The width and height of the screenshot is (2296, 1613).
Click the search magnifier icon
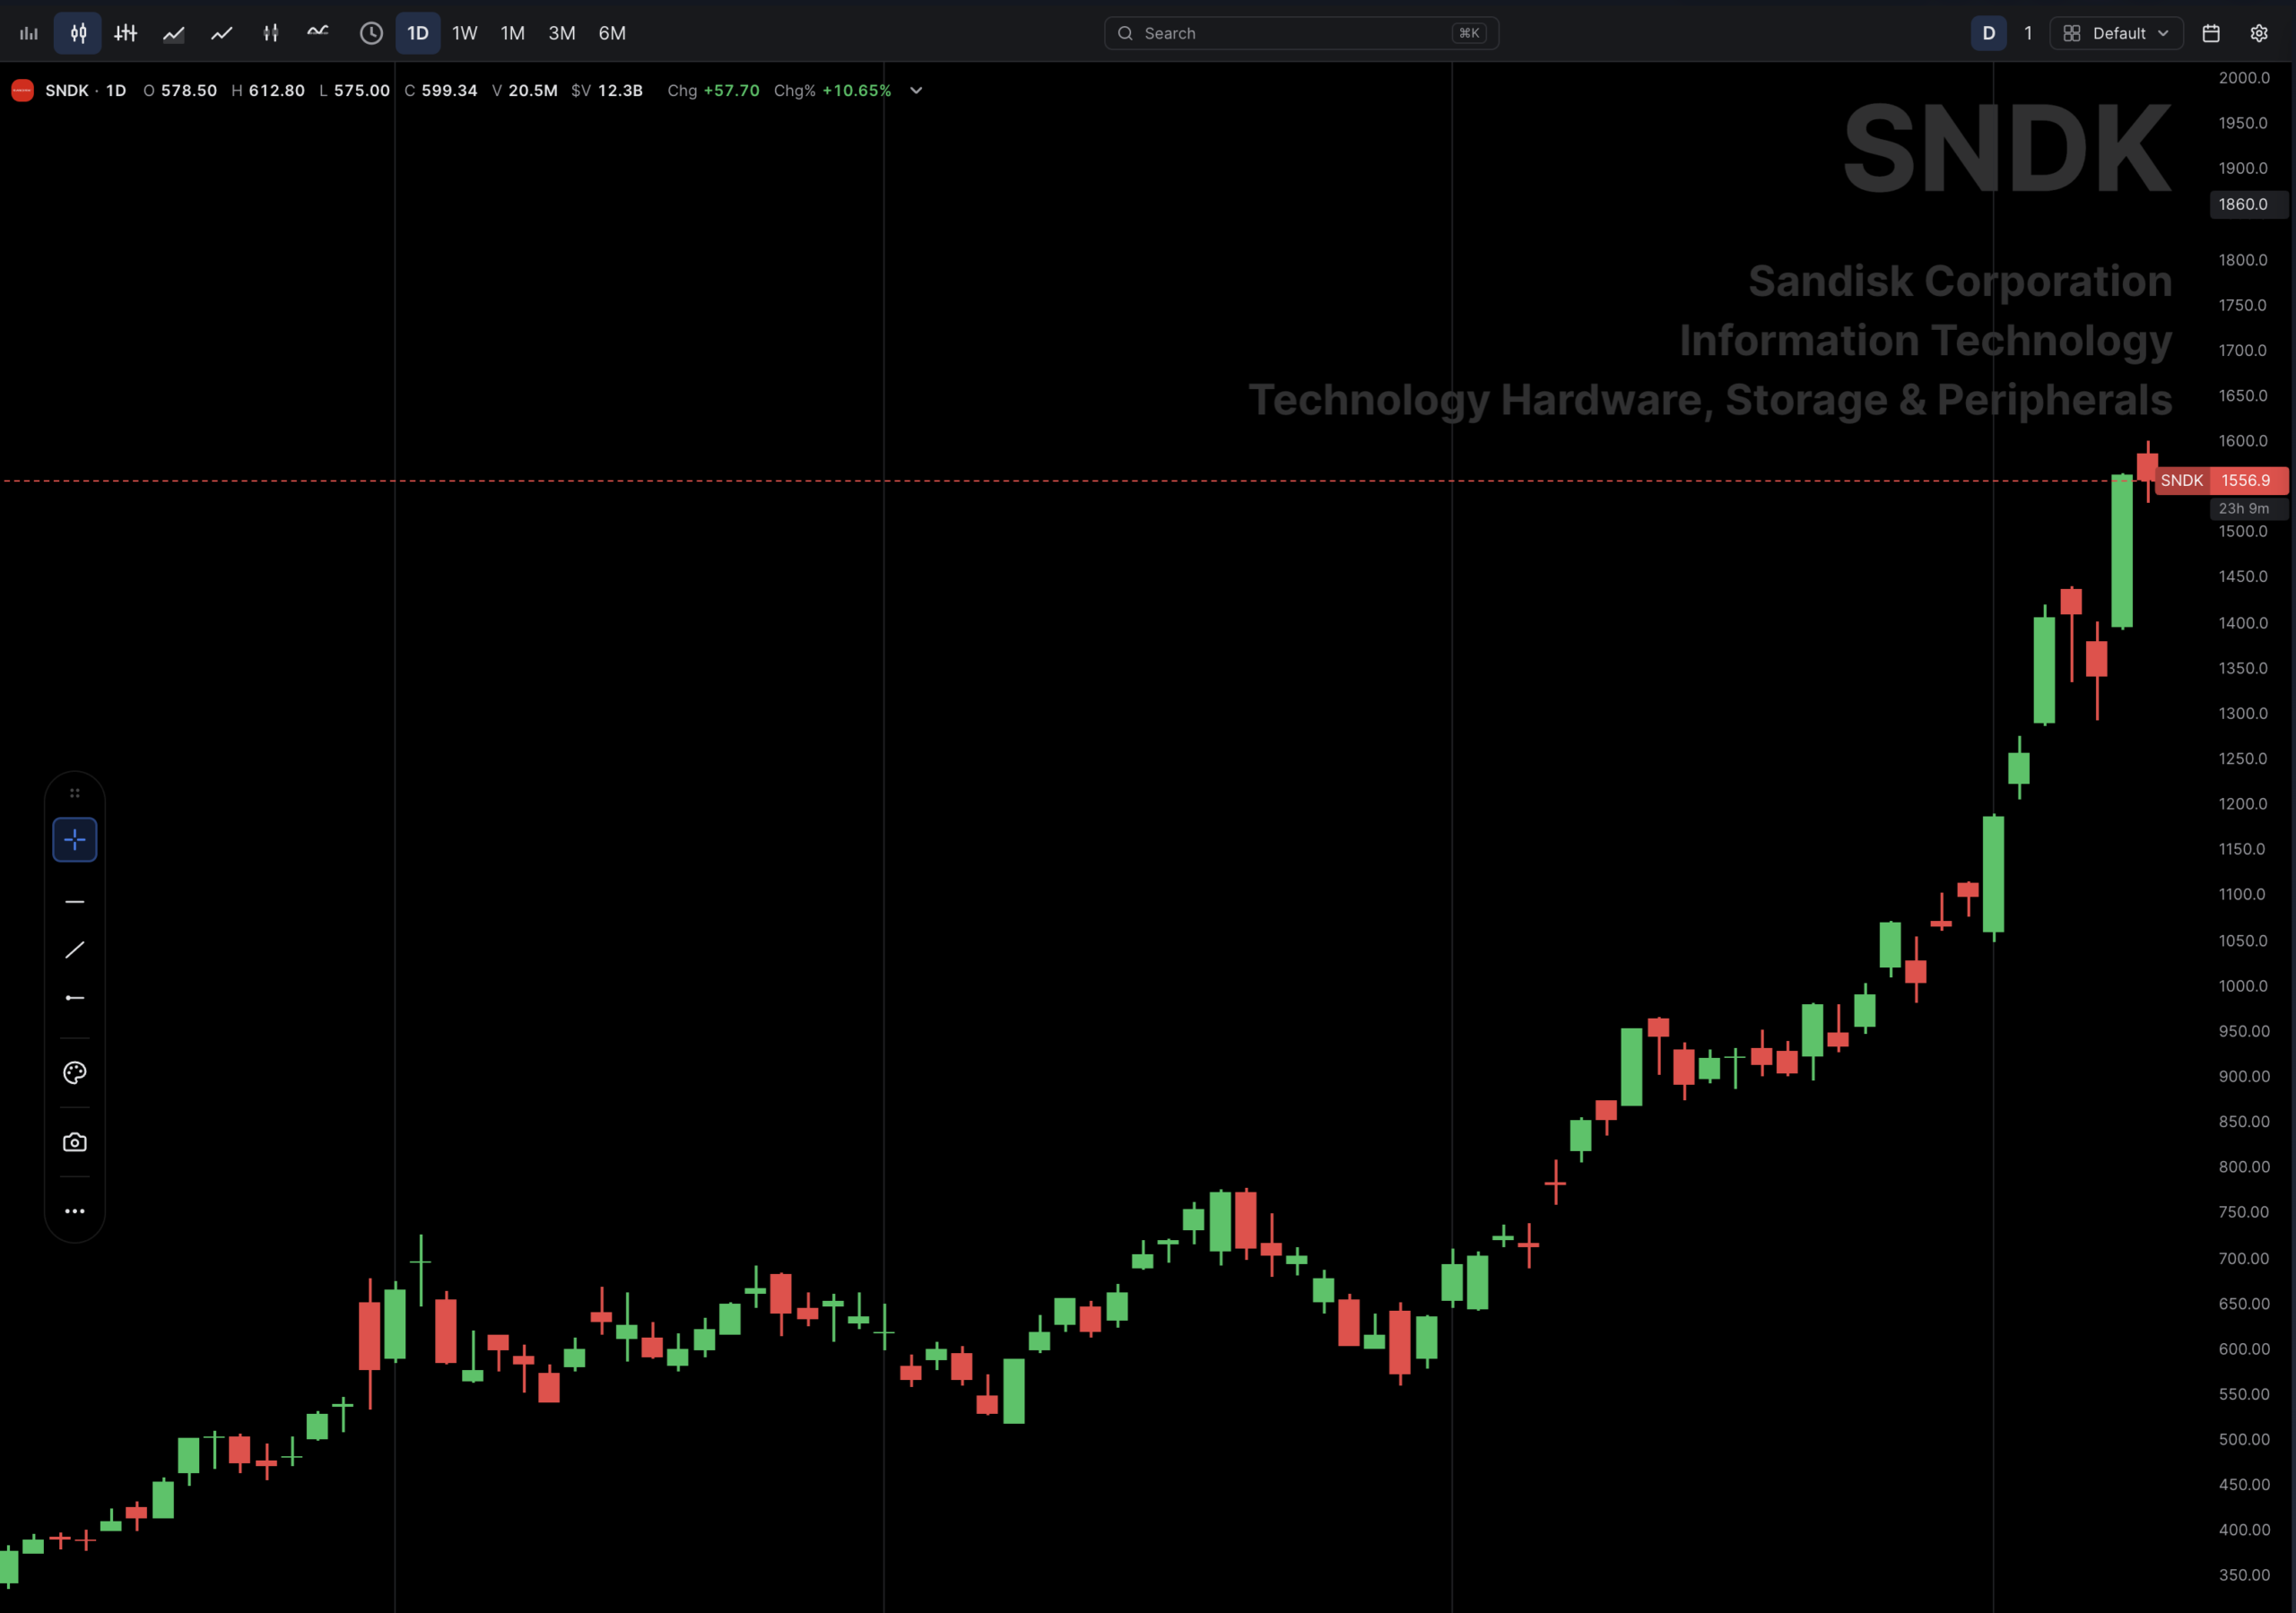pos(1125,33)
